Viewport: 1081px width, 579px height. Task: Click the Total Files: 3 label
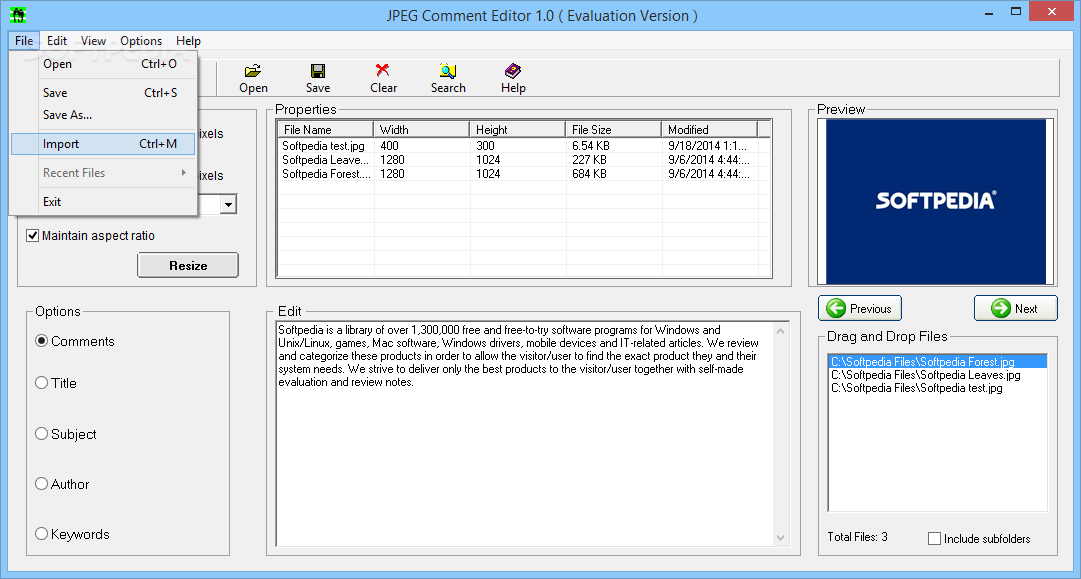tap(858, 537)
